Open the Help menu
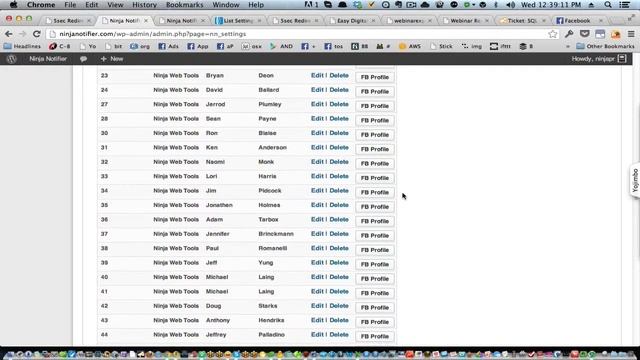Screen dimensions: 640x360 coord(256,5)
